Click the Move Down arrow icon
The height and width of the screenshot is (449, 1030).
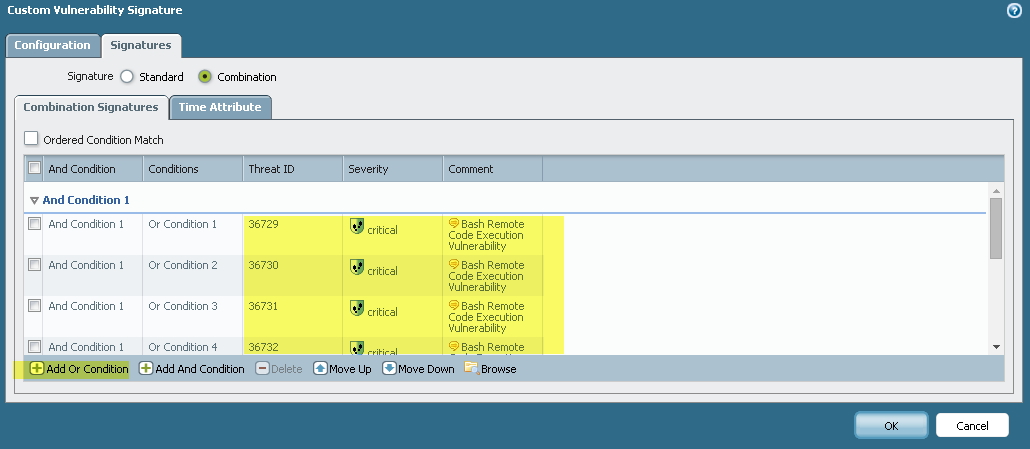[389, 369]
